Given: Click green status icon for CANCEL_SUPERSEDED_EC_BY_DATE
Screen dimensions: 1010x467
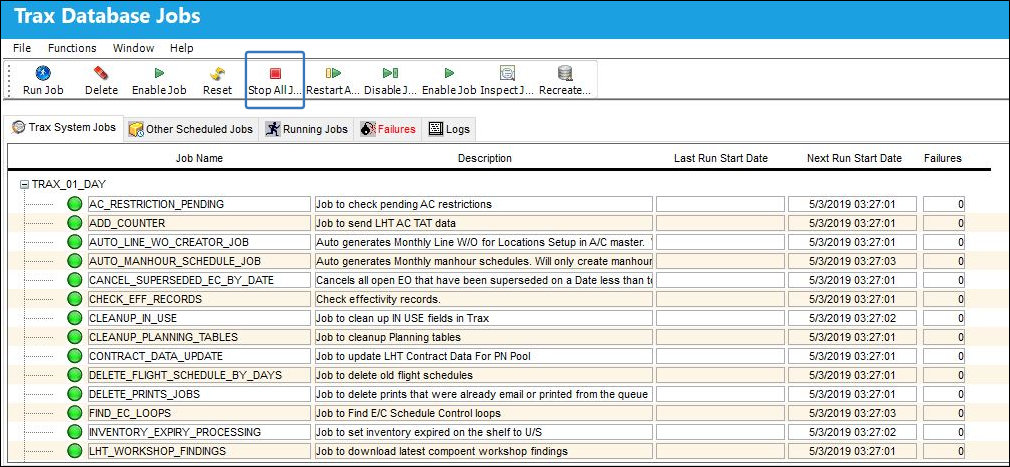Looking at the screenshot, I should (x=75, y=280).
